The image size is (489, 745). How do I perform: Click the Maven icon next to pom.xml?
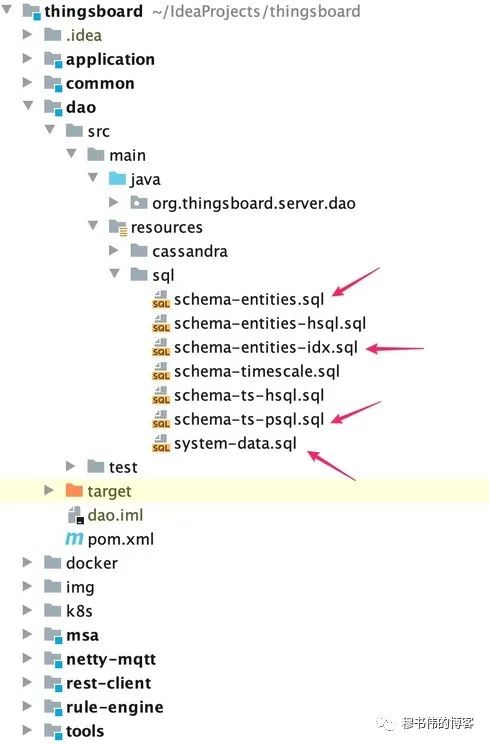tap(74, 539)
